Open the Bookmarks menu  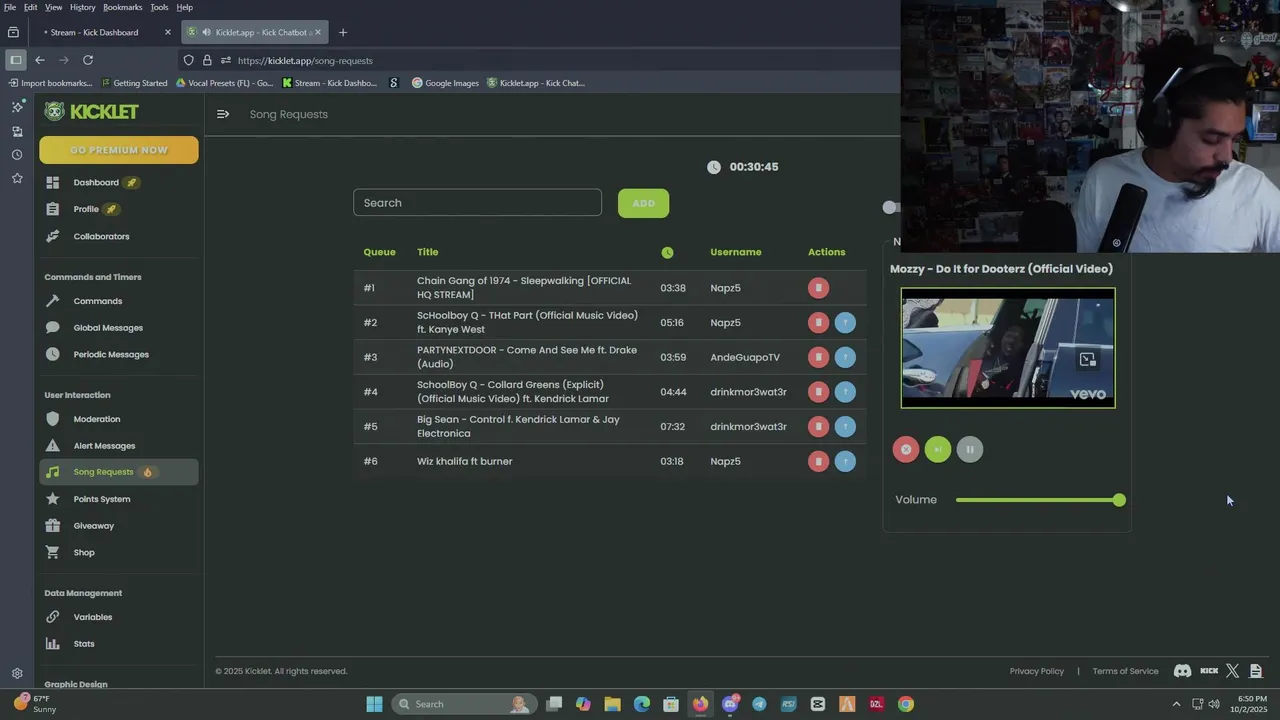[x=122, y=7]
